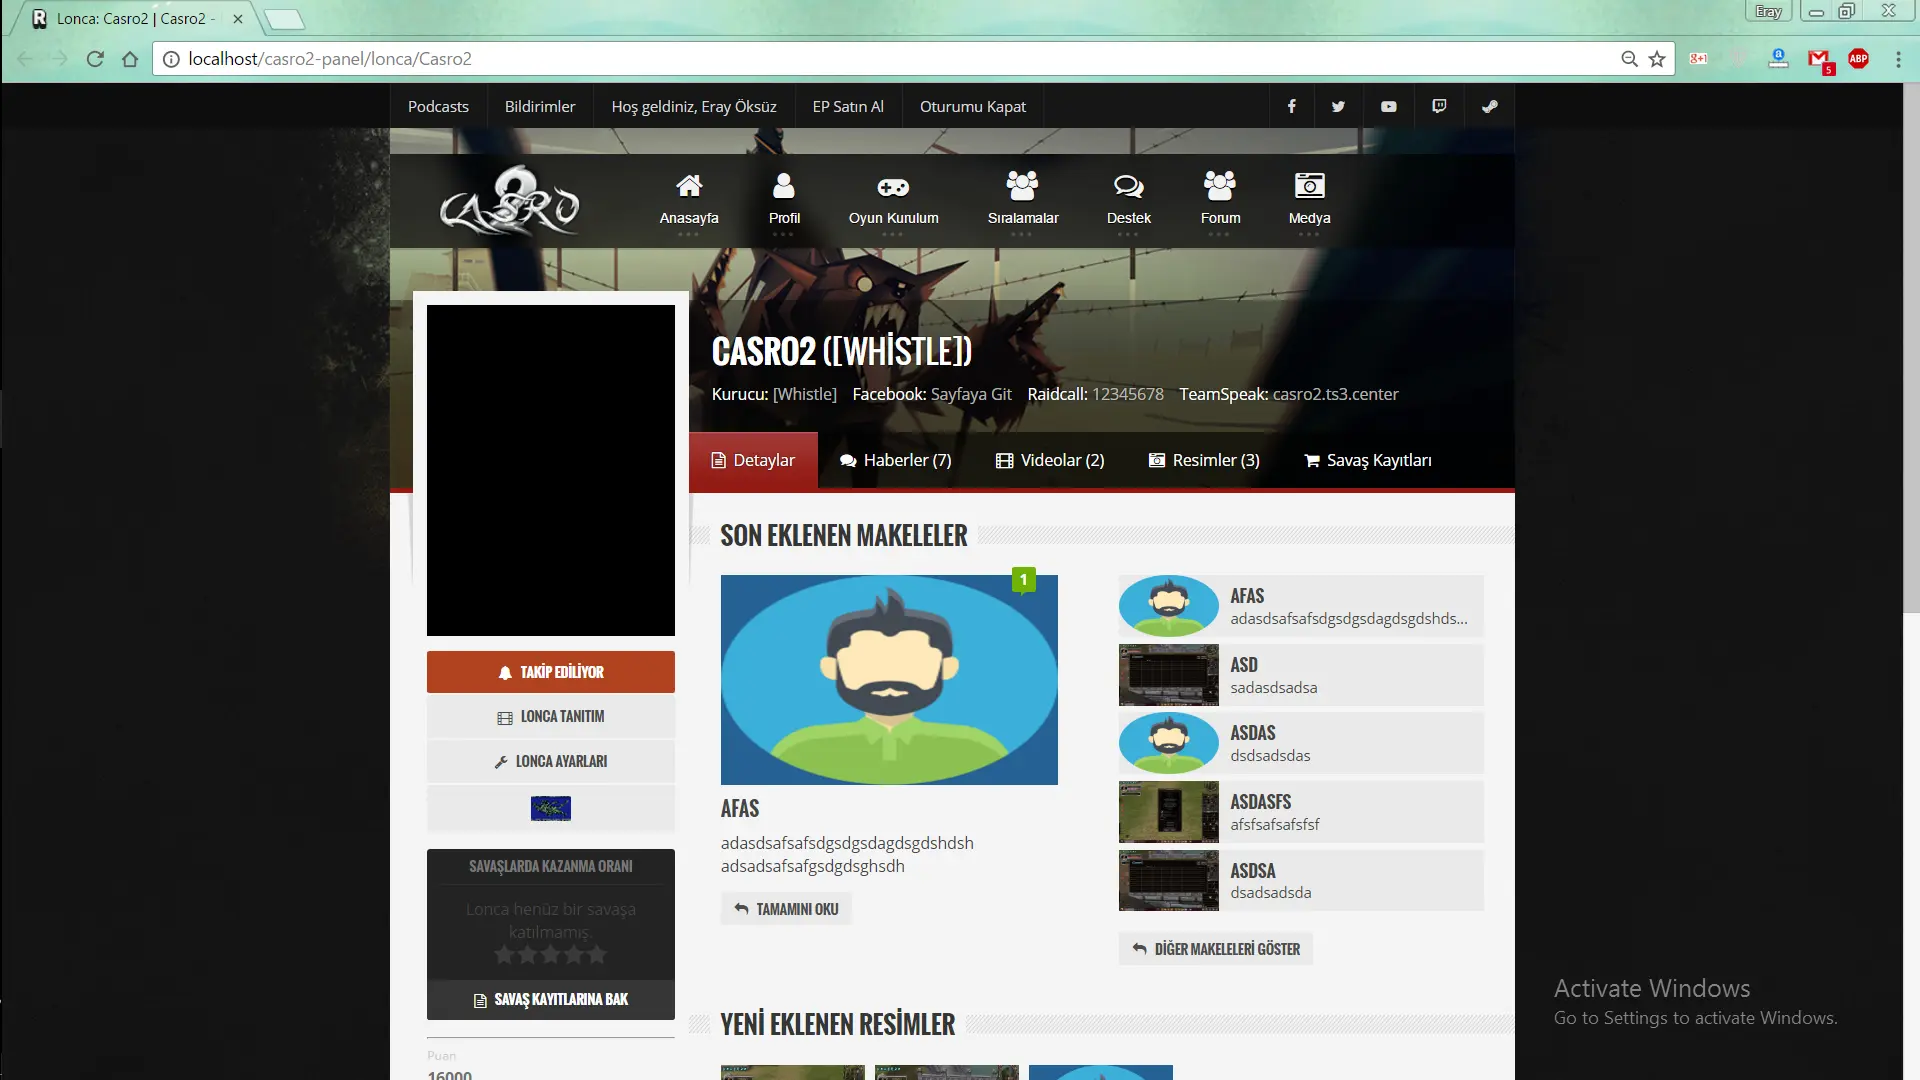Click the YouTube icon in top bar
Screen dimensions: 1920x1080
(1389, 106)
